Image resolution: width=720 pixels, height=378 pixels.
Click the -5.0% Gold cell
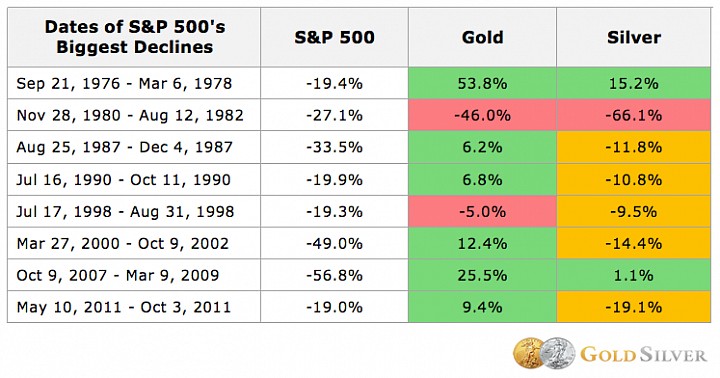482,211
